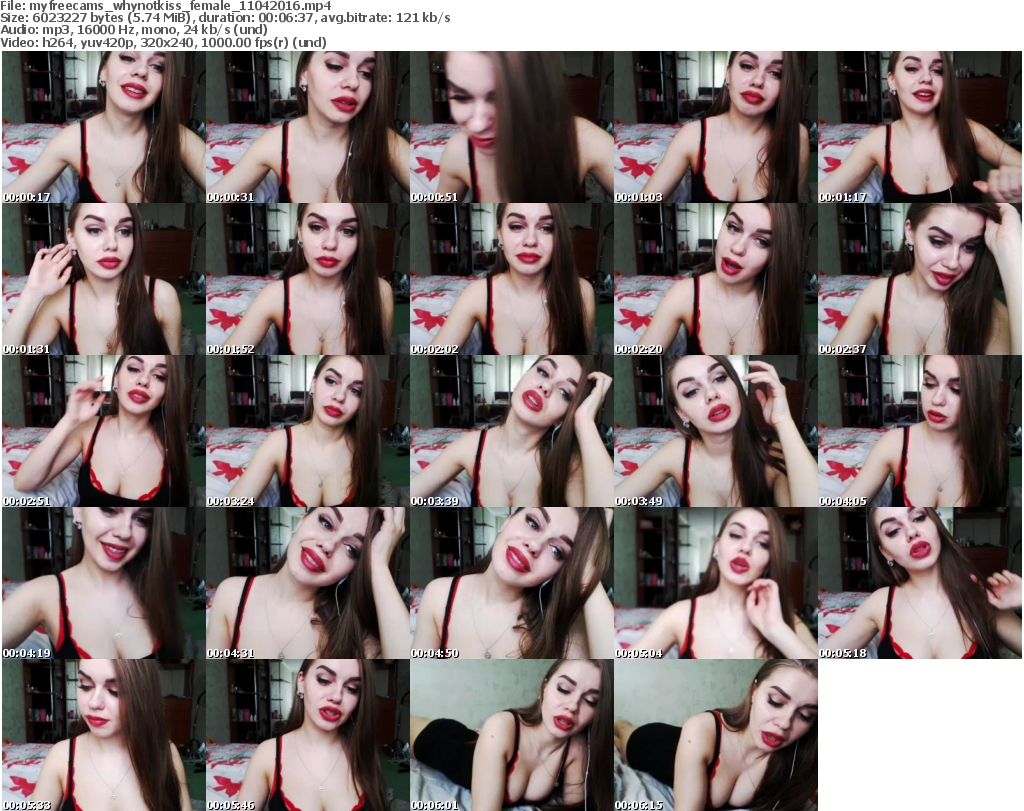Pick the frame stamped 00:04:05

pos(920,432)
